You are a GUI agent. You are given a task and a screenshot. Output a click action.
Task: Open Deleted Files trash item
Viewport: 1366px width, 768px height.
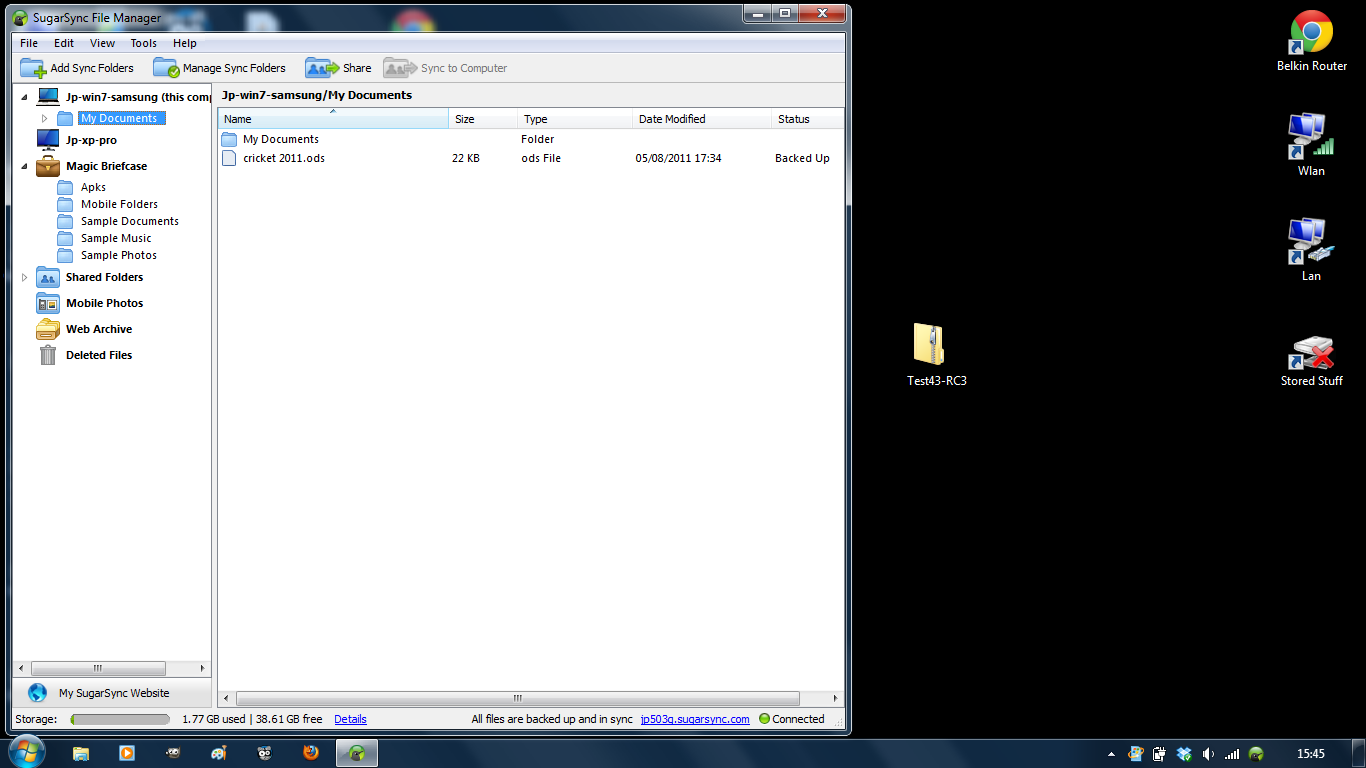tap(85, 355)
